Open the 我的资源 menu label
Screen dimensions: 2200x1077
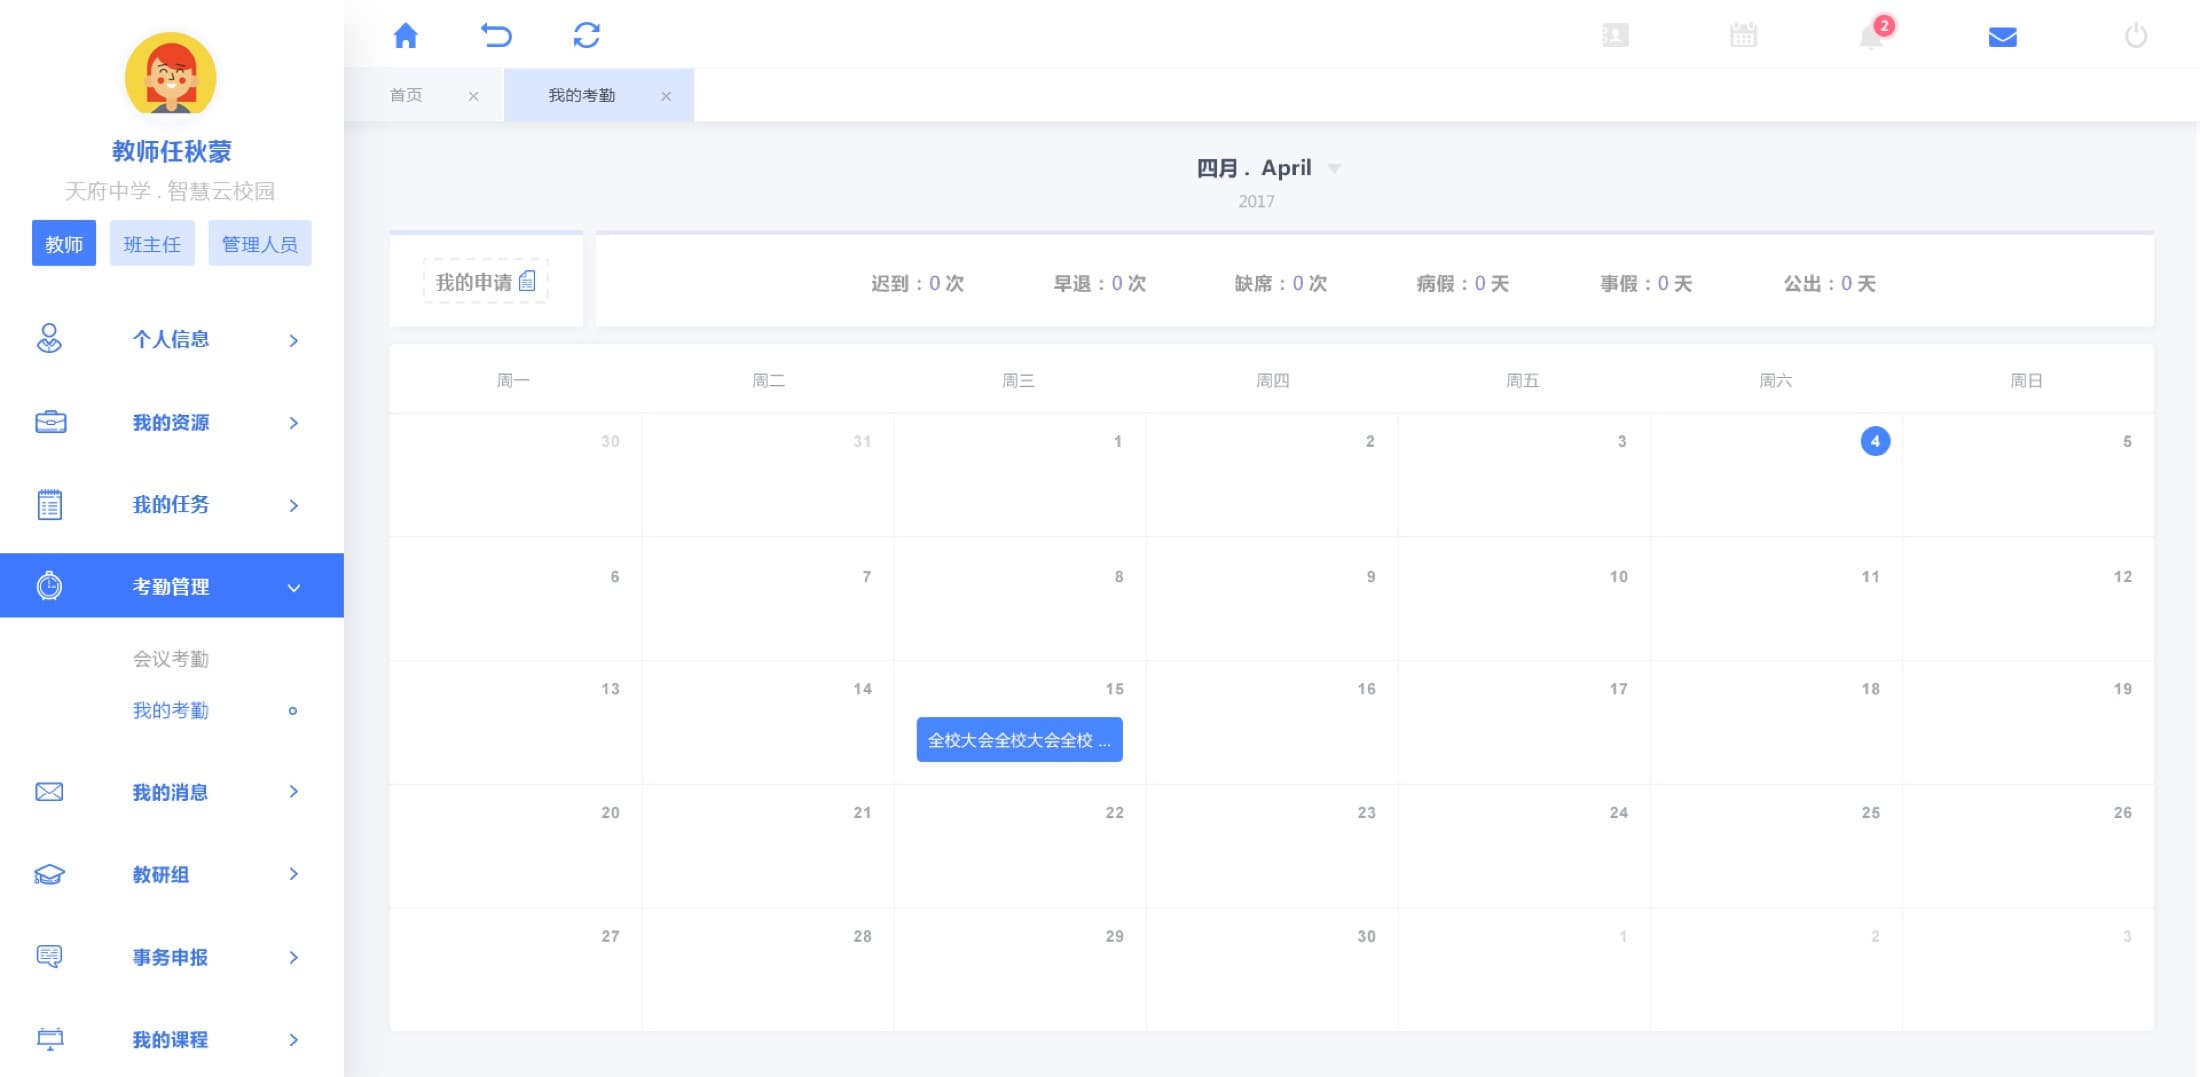click(171, 422)
